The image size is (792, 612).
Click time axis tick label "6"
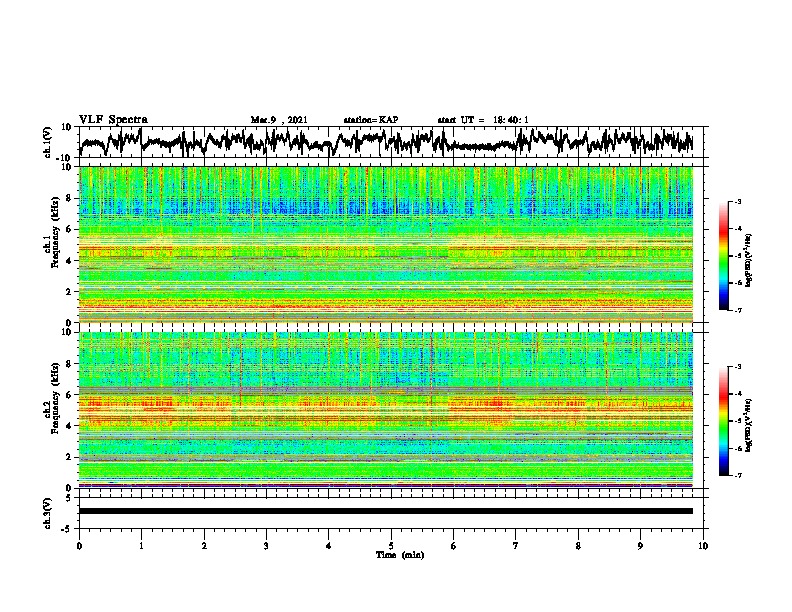point(454,546)
